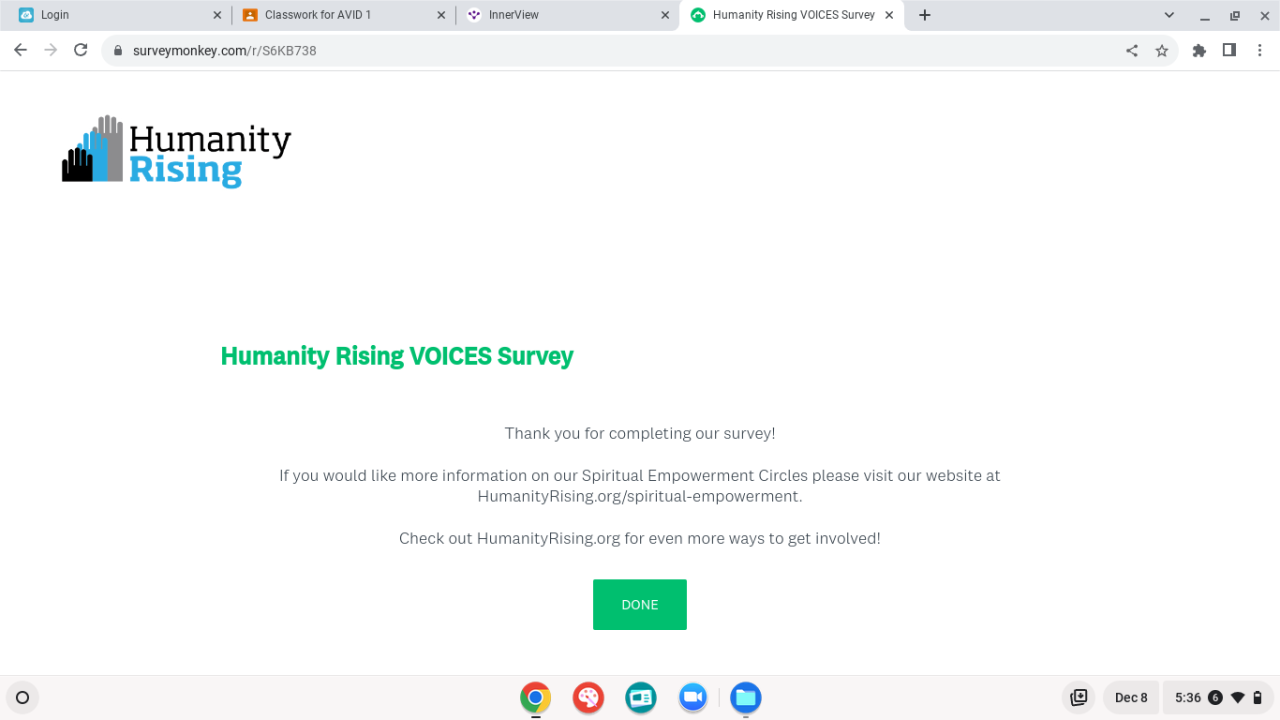Viewport: 1280px width, 720px height.
Task: Click the Humanity Rising logo
Action: point(176,151)
